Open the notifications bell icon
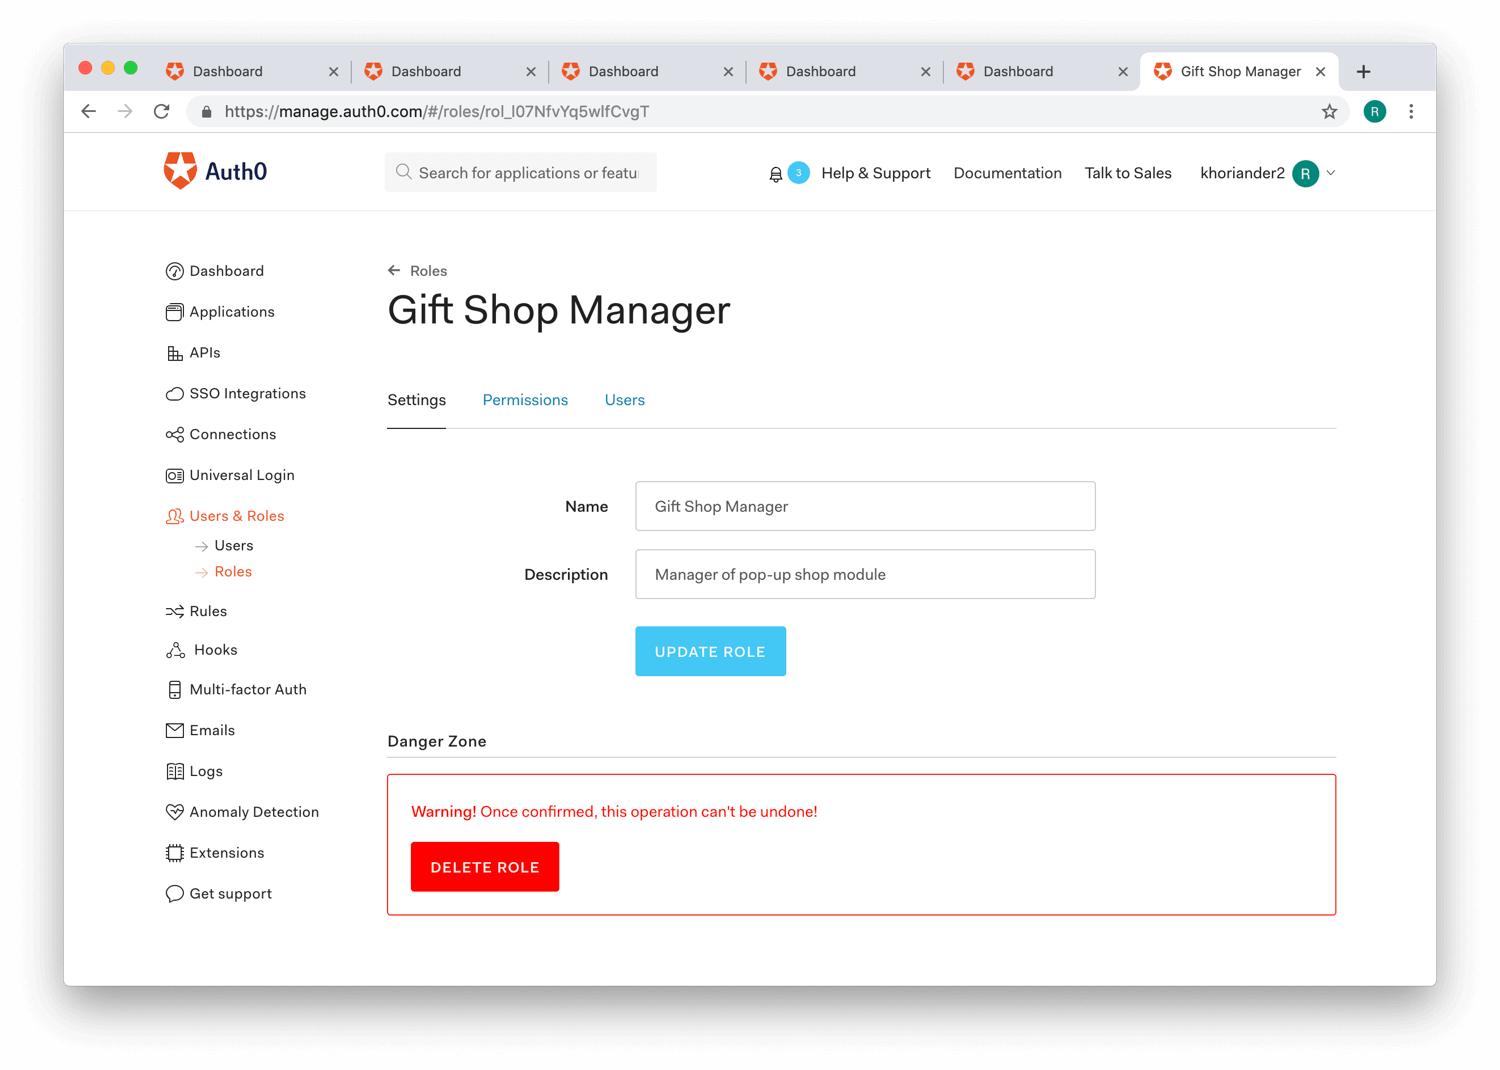This screenshot has height=1070, width=1500. [775, 174]
